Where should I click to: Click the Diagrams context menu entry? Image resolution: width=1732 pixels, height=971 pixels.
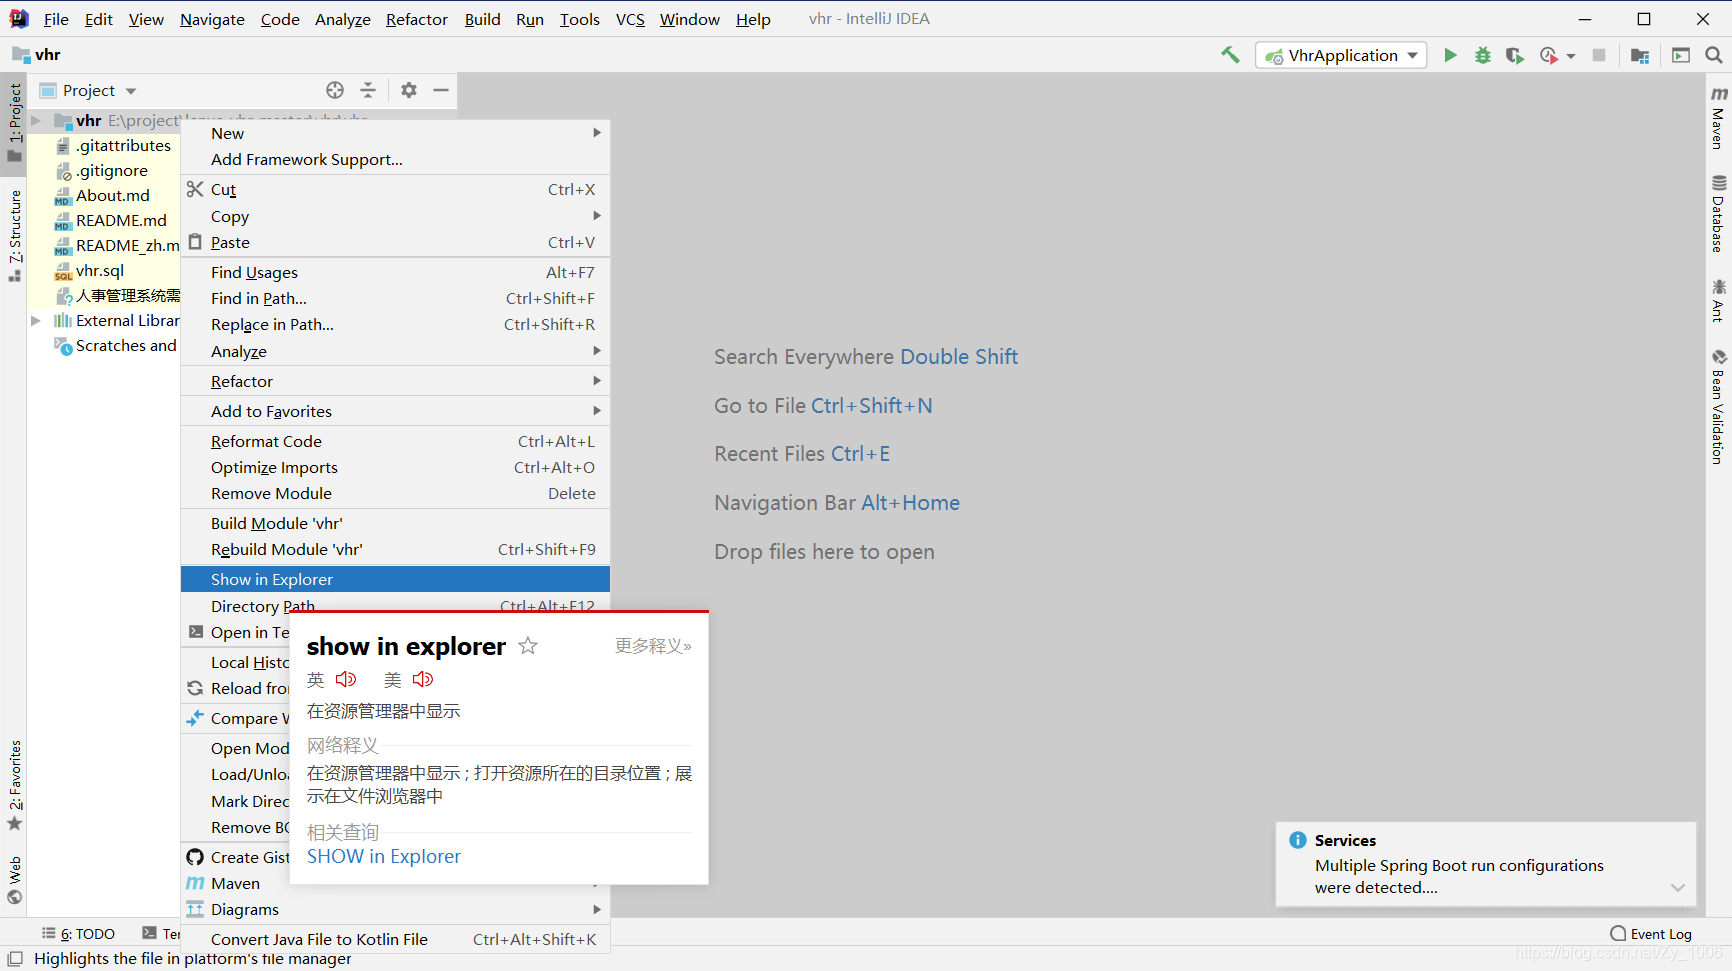coord(395,909)
